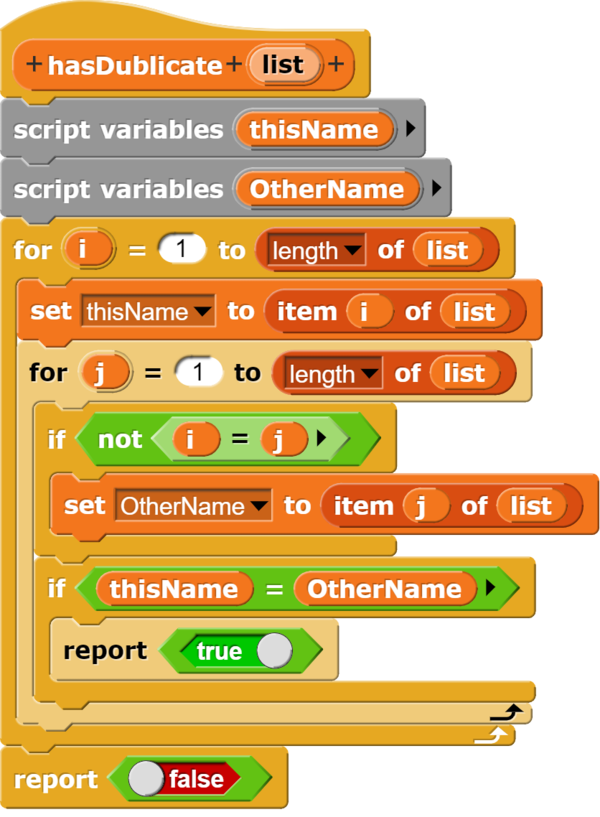
Task: Toggle the false boolean in final report
Action: coord(148,779)
